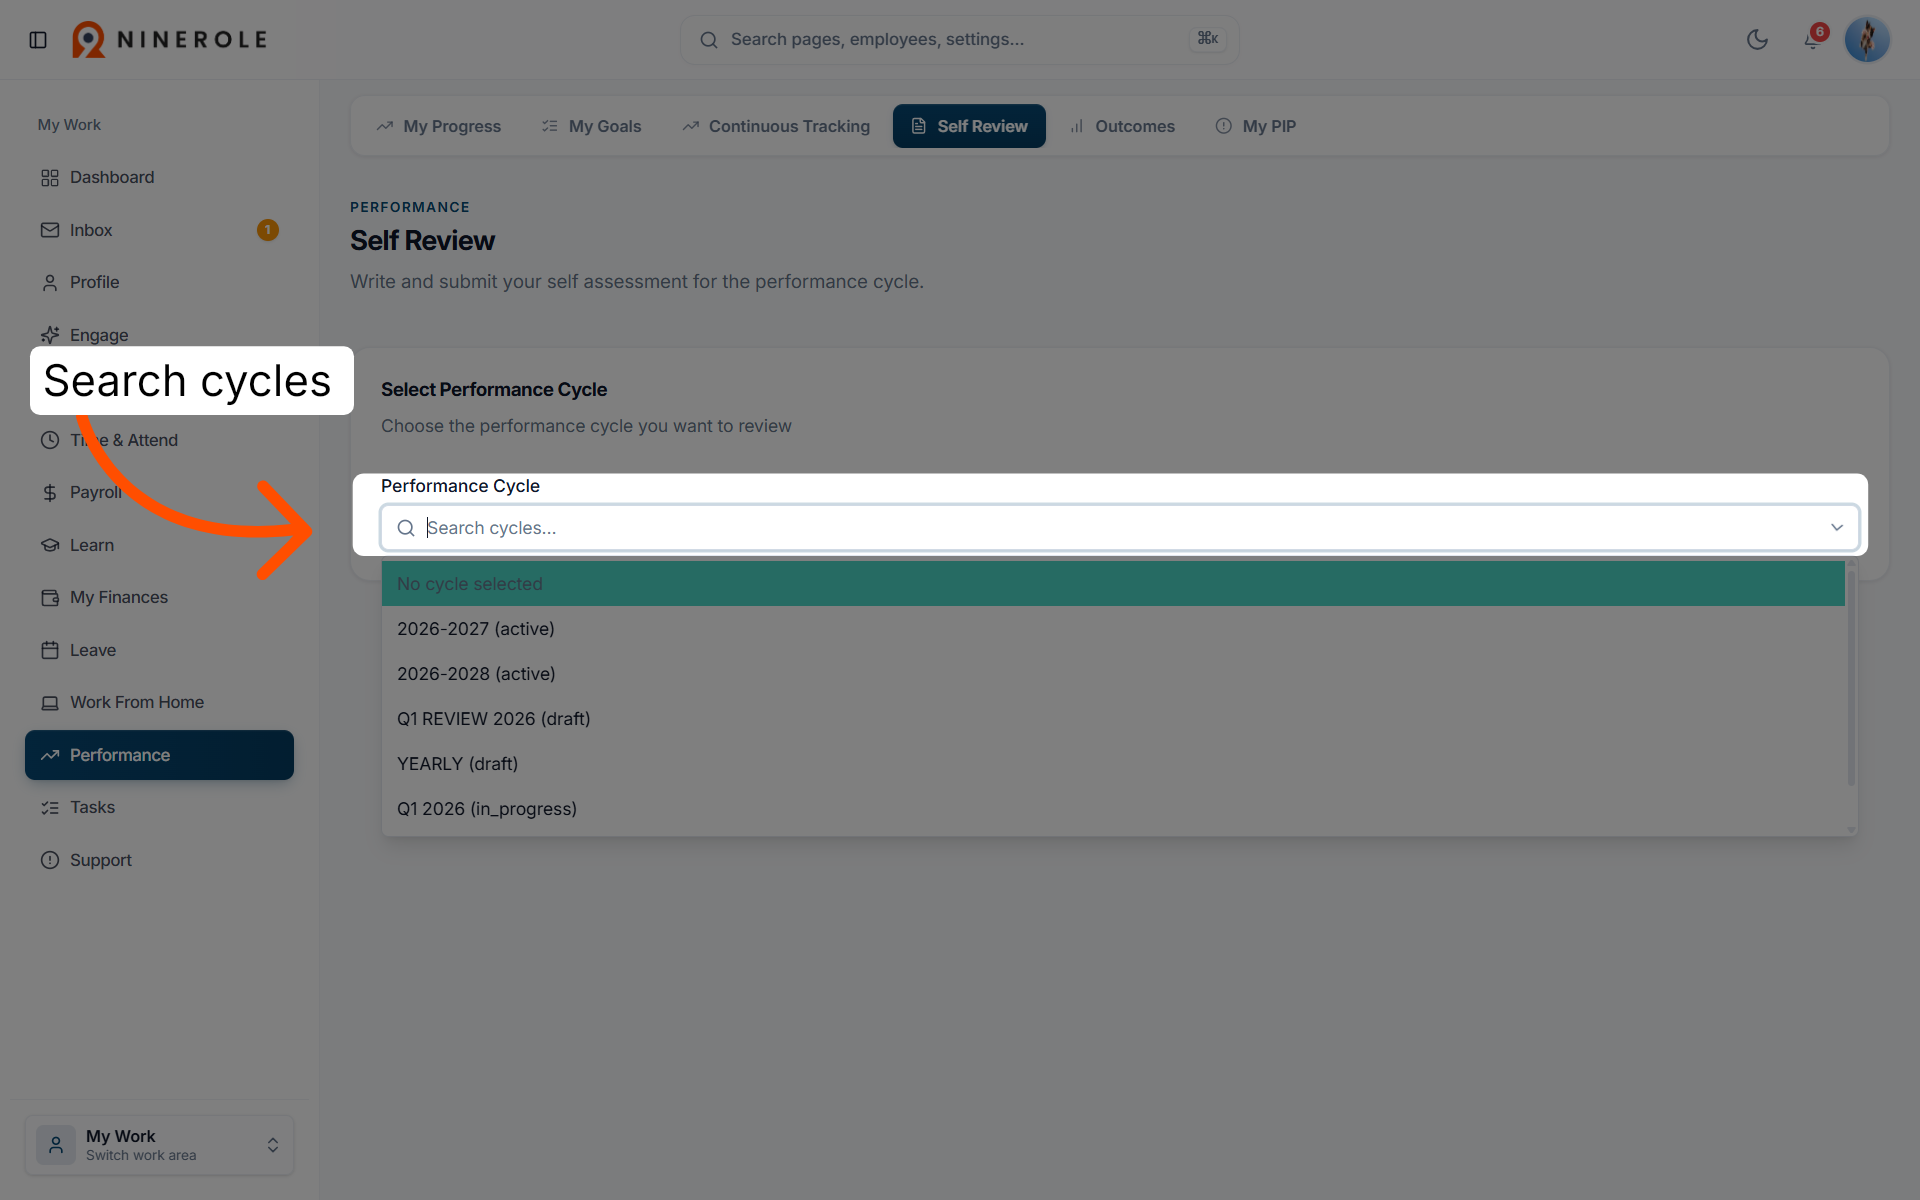
Task: Open Work From Home section
Action: (x=160, y=702)
